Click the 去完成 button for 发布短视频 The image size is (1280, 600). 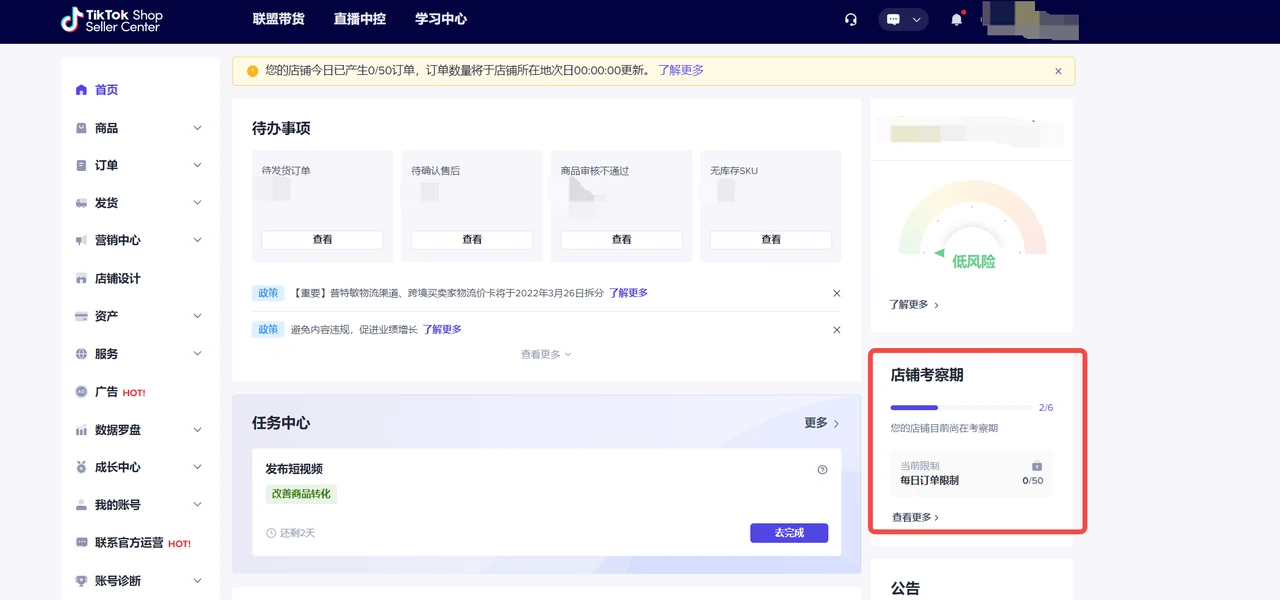(789, 533)
